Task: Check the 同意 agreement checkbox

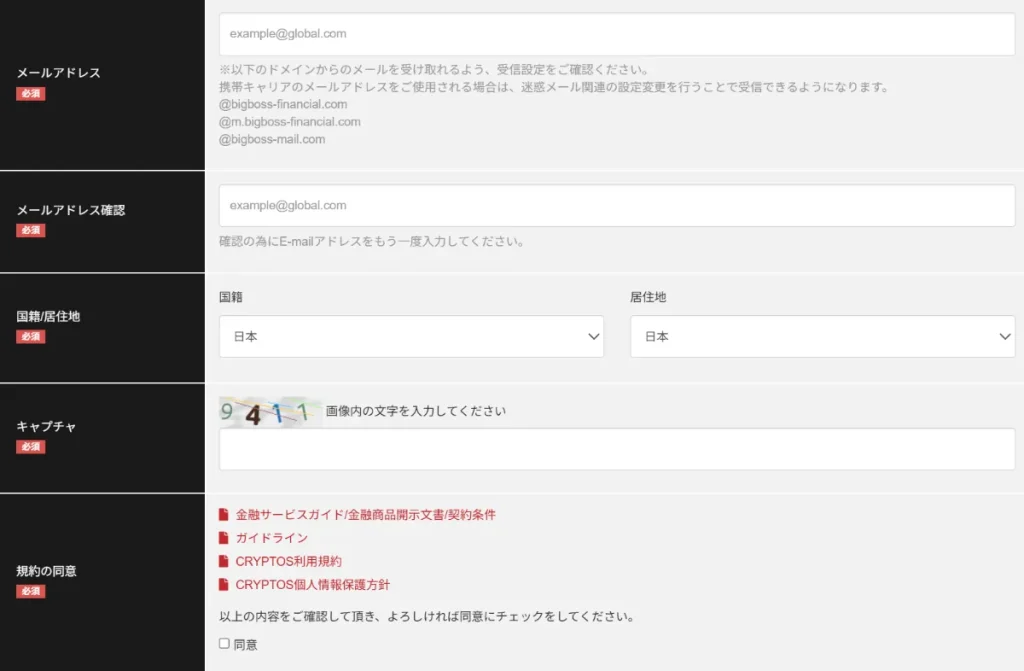Action: tap(224, 644)
